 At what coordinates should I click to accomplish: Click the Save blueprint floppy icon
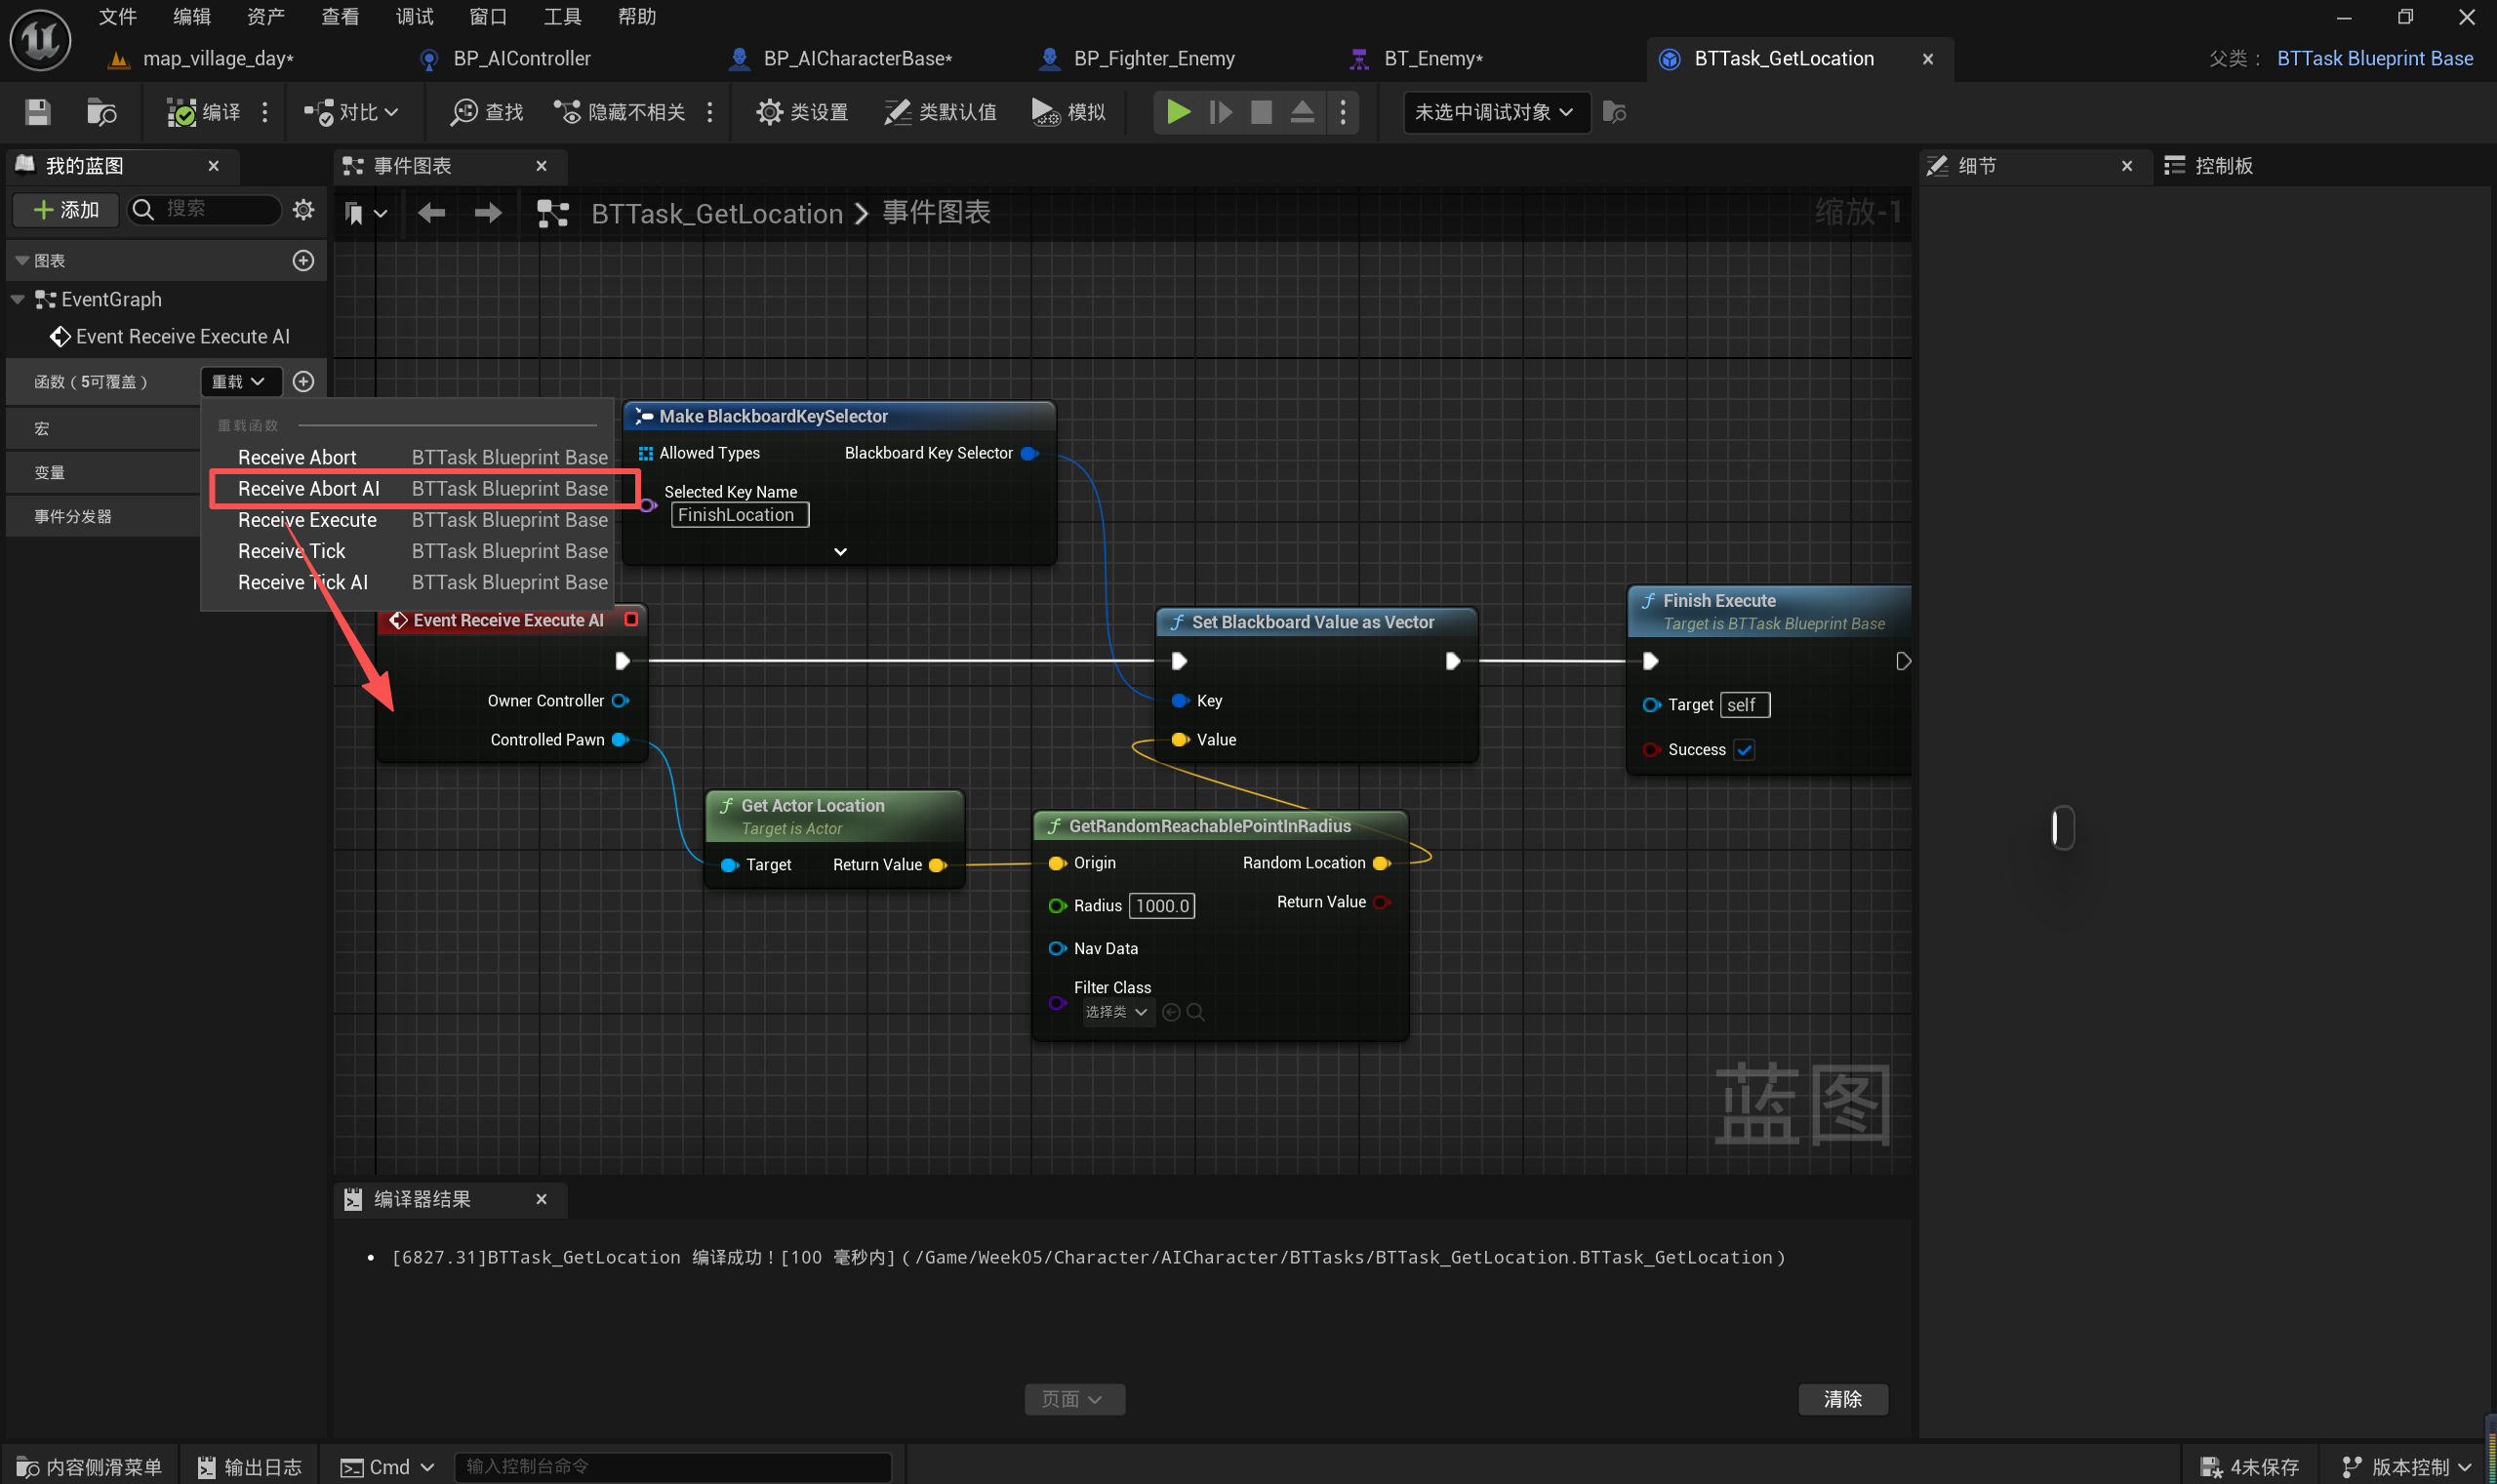coord(37,112)
